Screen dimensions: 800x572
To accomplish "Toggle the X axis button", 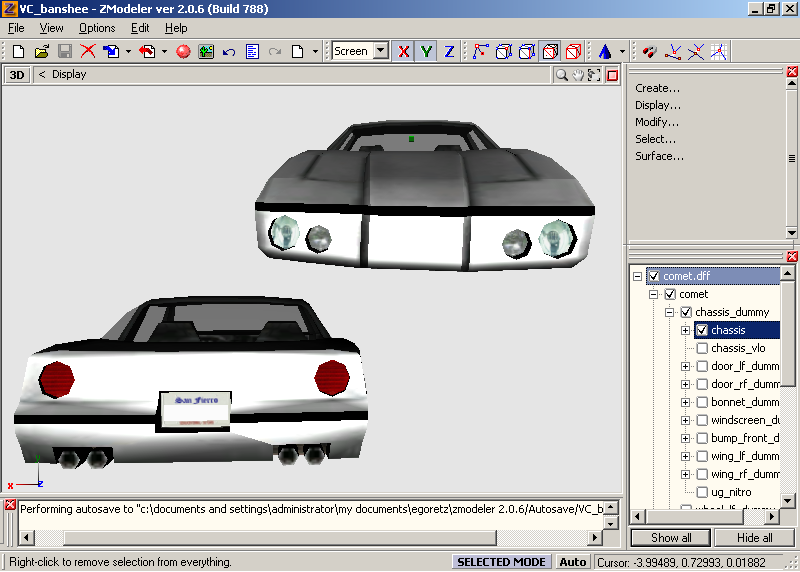I will (404, 52).
